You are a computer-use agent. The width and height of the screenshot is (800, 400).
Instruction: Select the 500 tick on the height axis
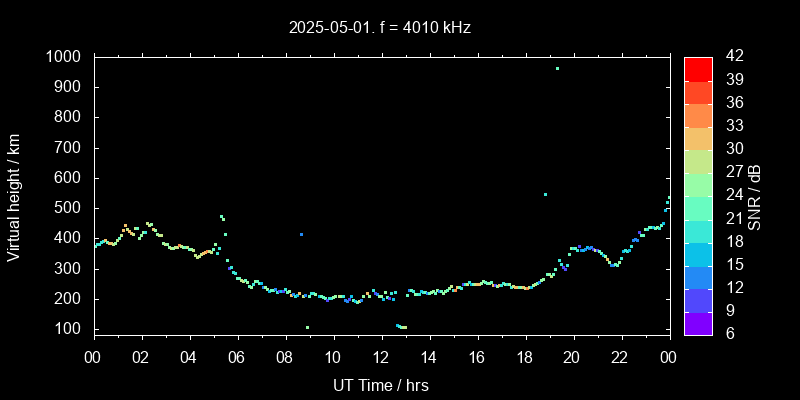[70, 208]
